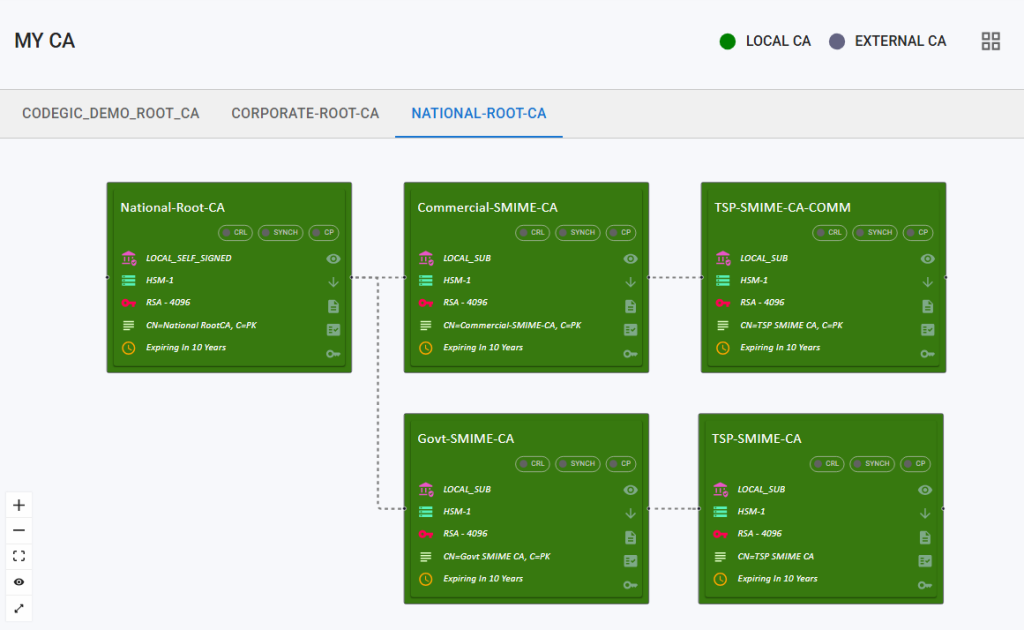
Task: Click the certificate checklist icon on TSP-SMIME-CA-COMM card
Action: point(927,329)
